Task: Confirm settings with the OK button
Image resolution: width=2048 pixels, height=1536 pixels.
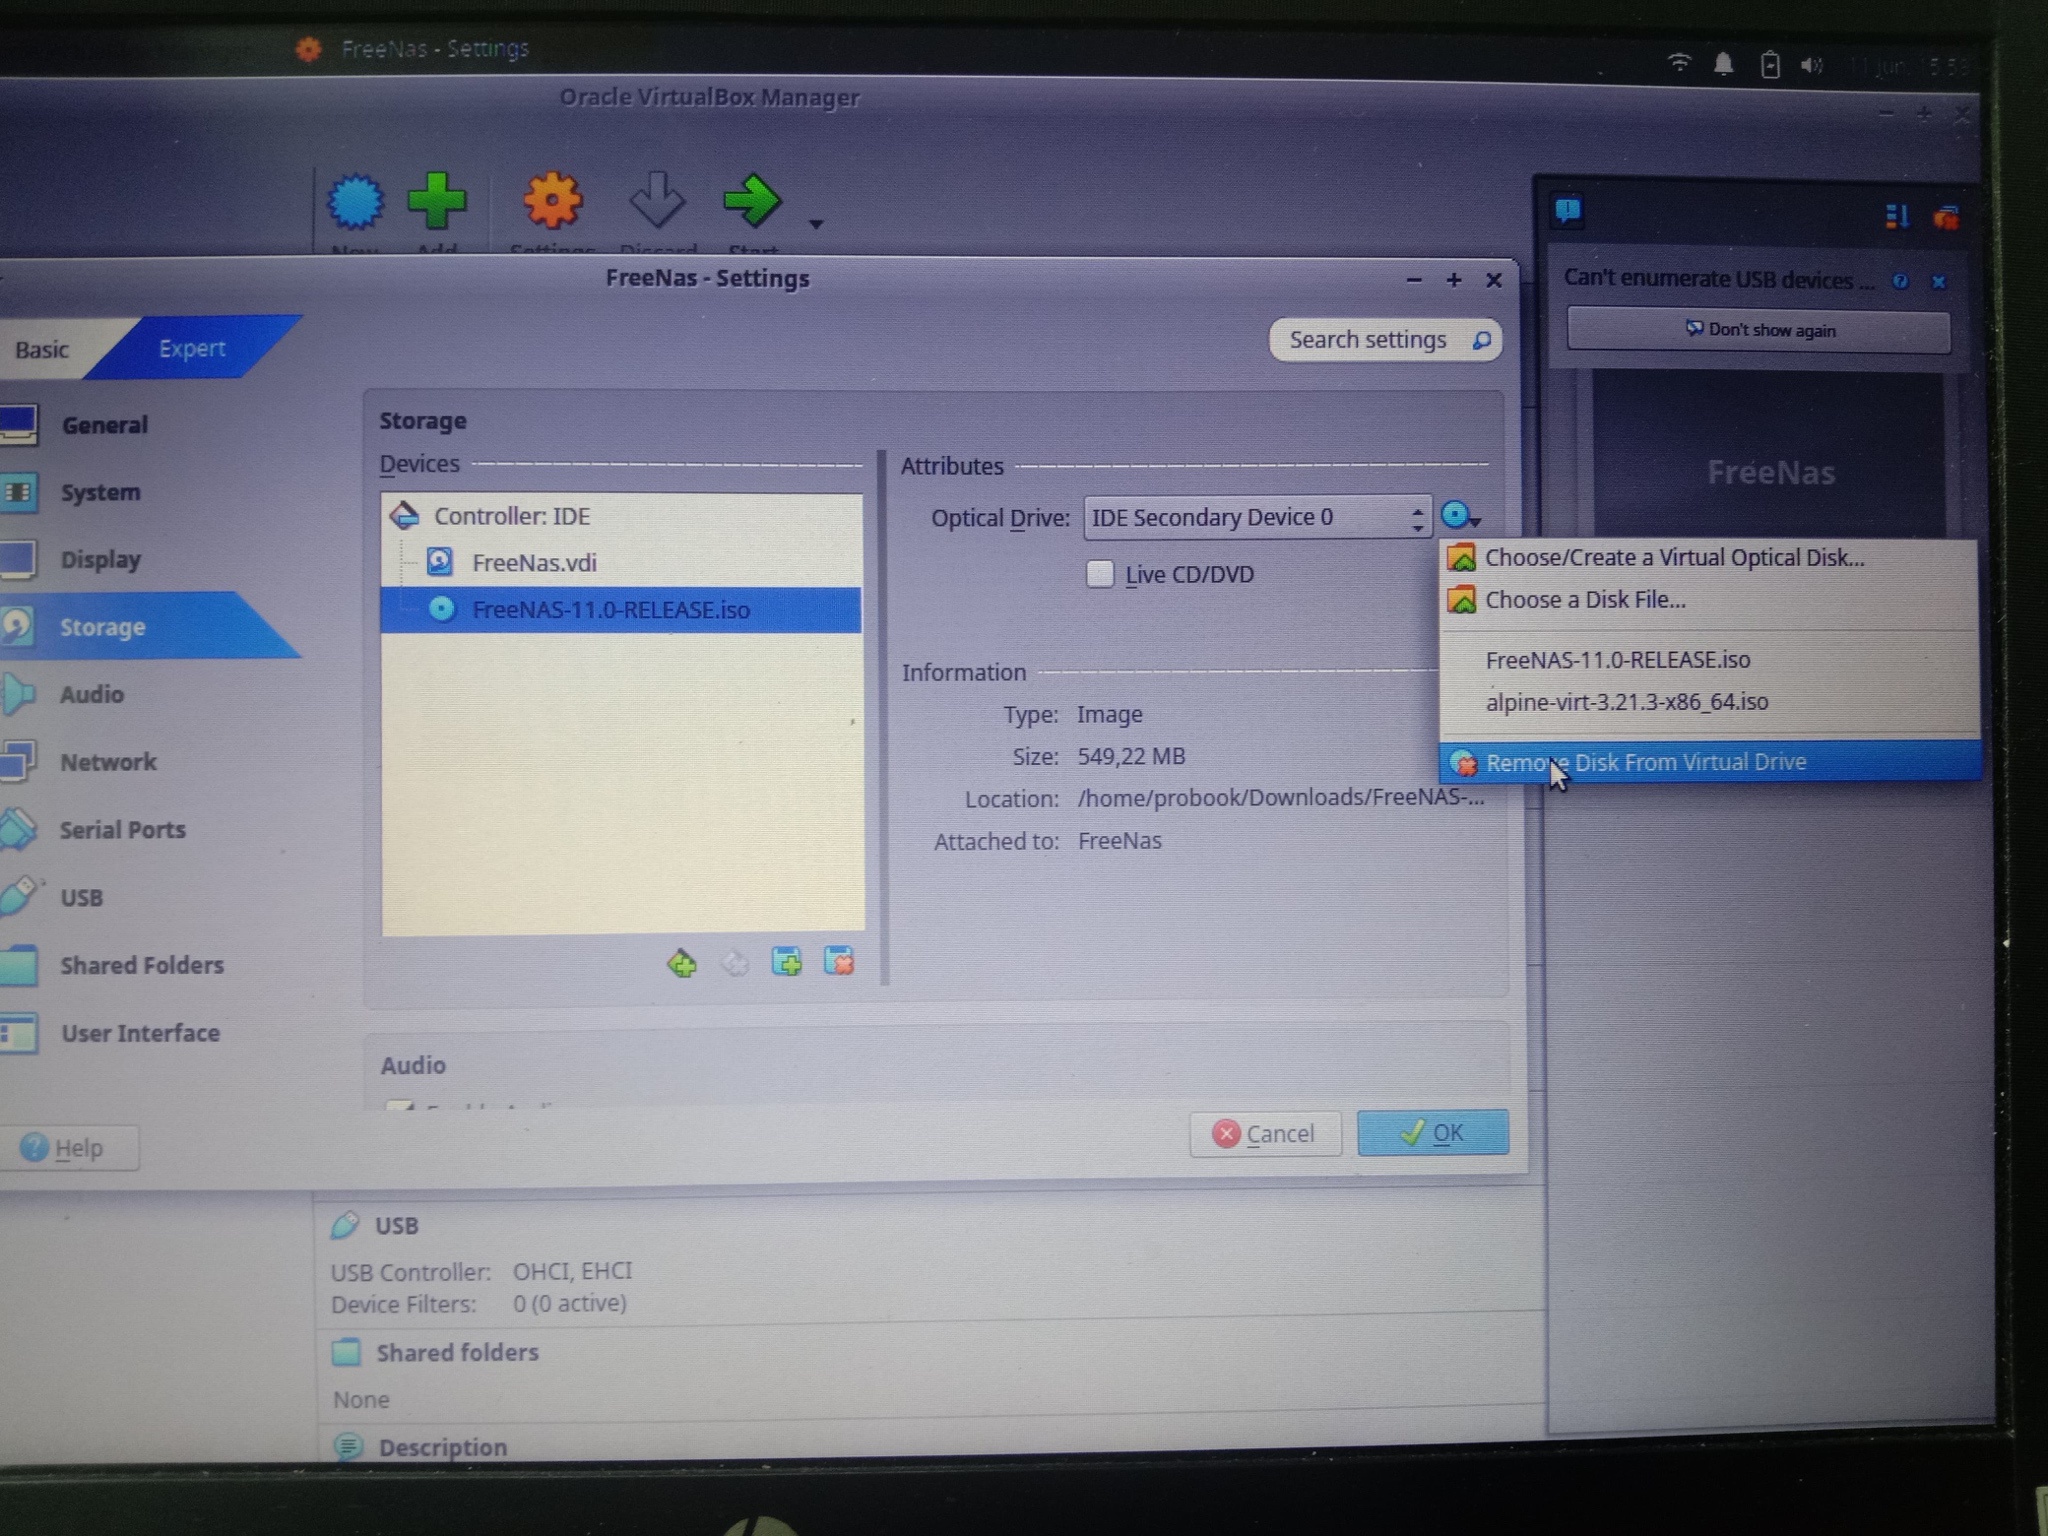Action: pos(1432,1132)
